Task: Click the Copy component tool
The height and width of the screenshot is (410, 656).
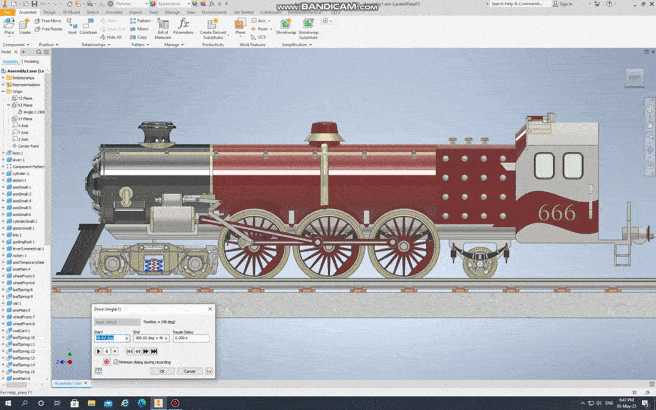Action: (138, 37)
